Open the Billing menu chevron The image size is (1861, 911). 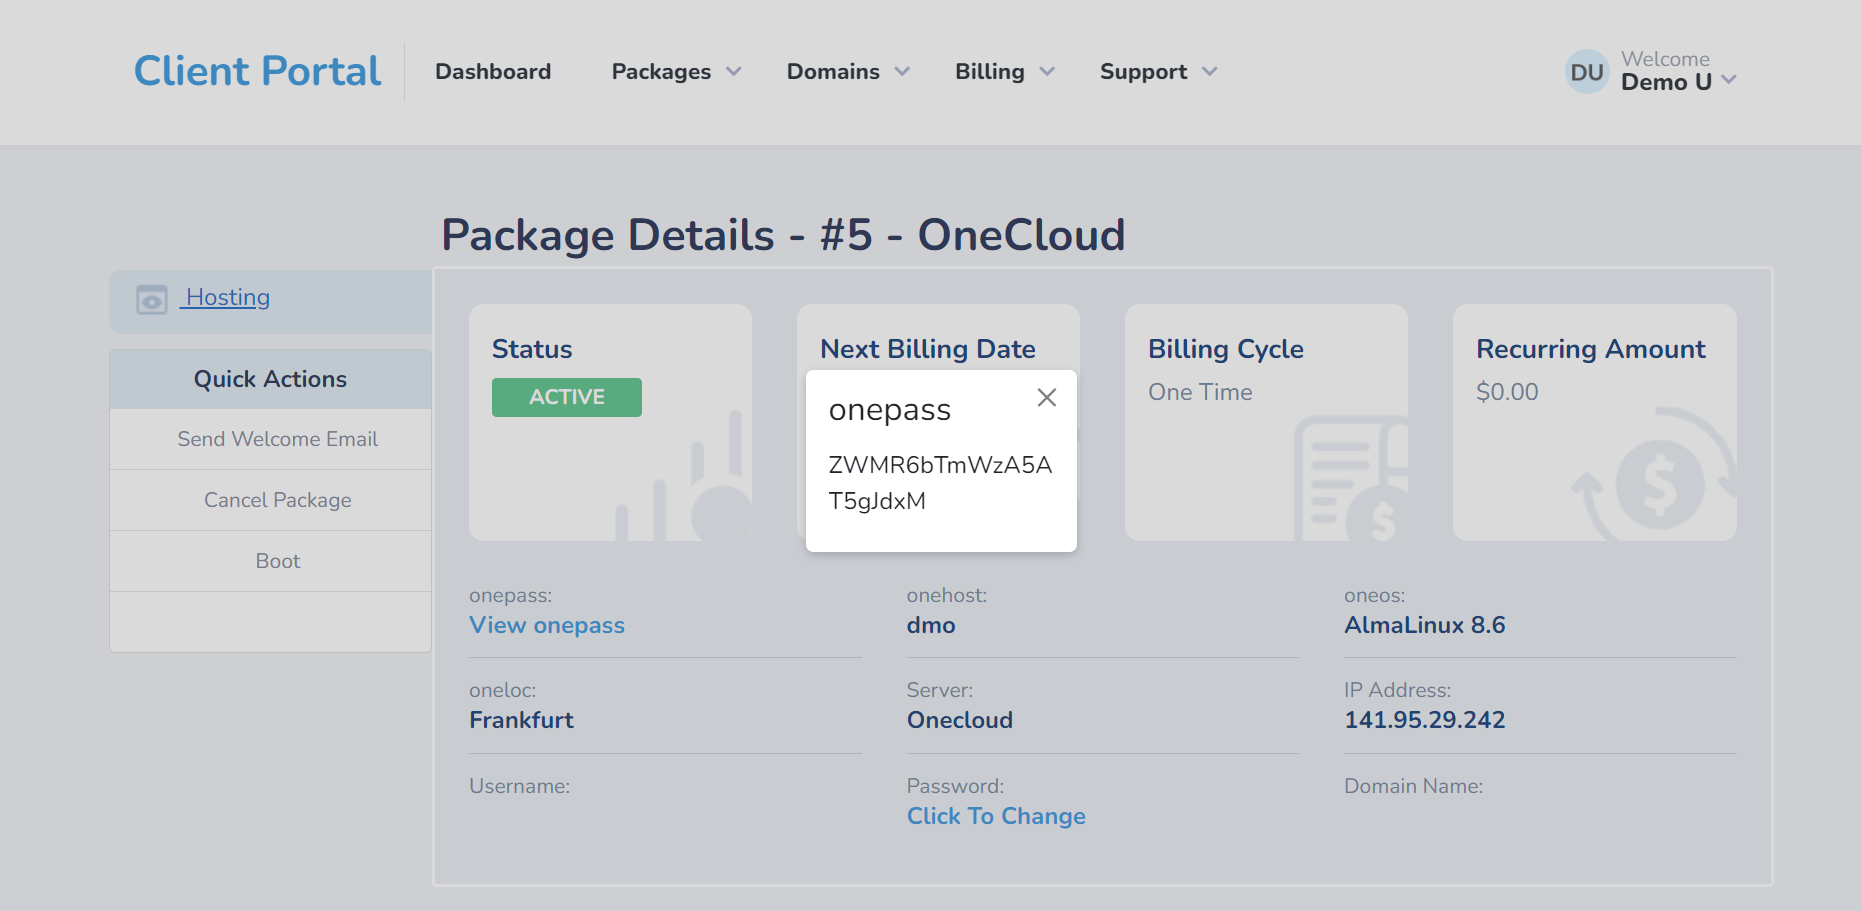(x=1047, y=72)
